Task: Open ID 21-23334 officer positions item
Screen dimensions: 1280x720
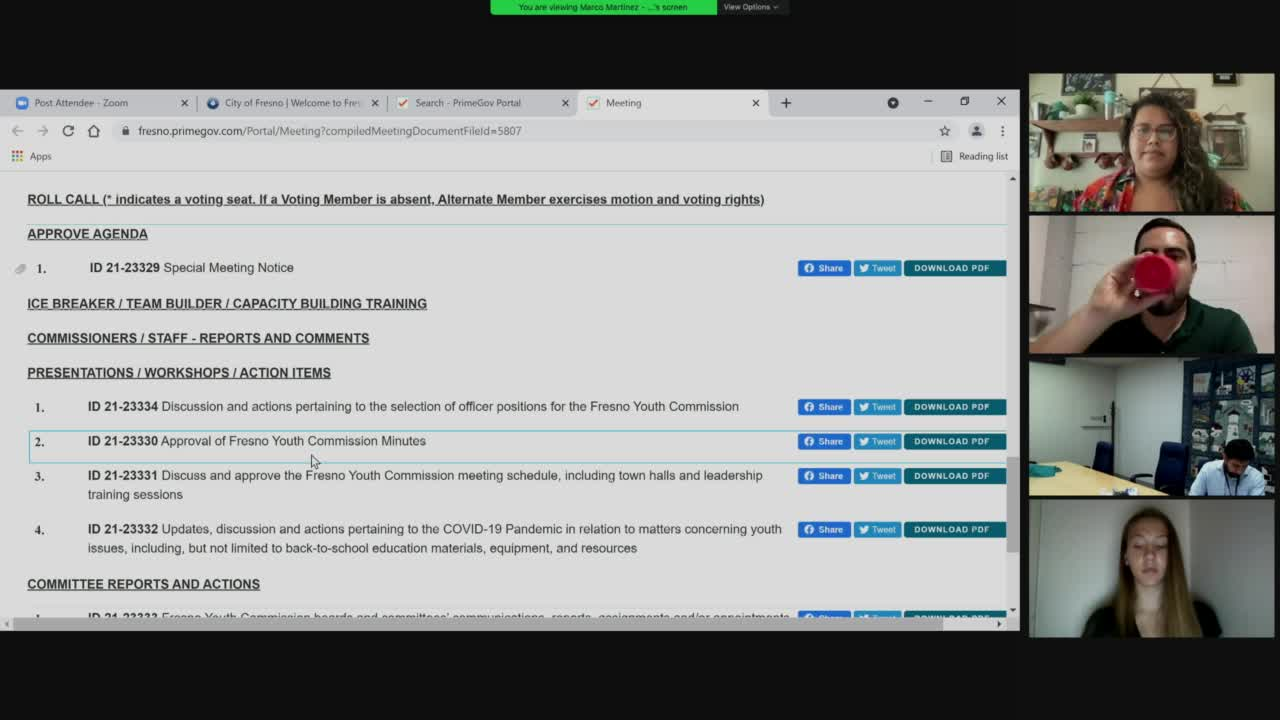Action: [x=413, y=407]
